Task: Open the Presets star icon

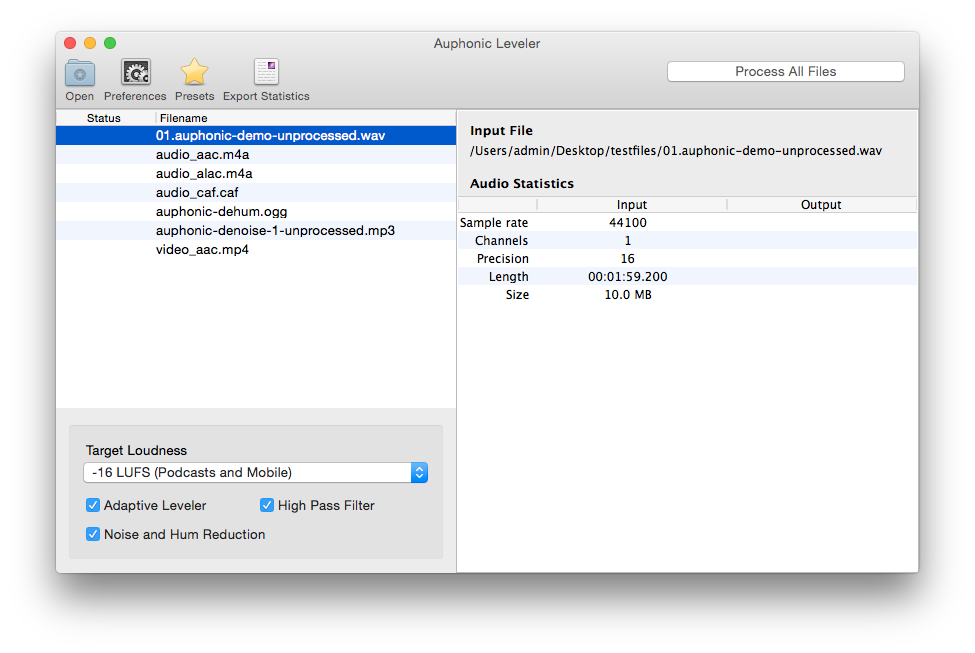Action: pyautogui.click(x=195, y=72)
